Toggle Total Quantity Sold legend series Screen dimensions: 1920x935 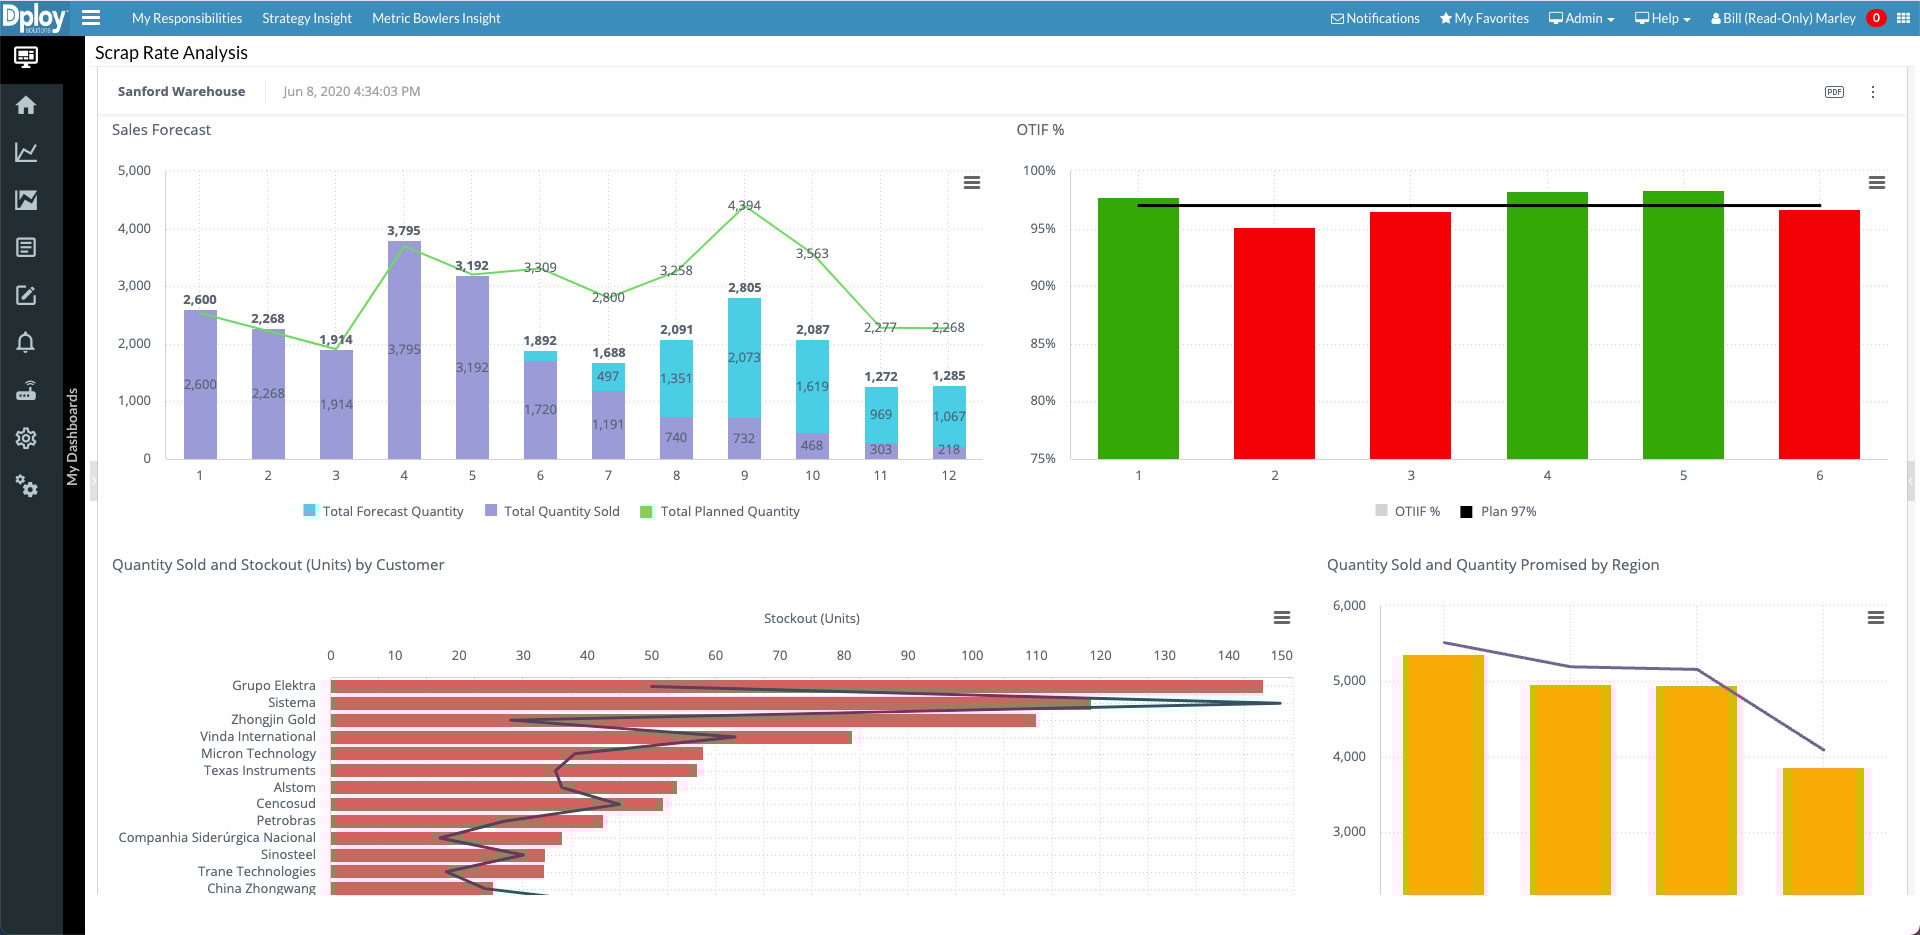552,511
